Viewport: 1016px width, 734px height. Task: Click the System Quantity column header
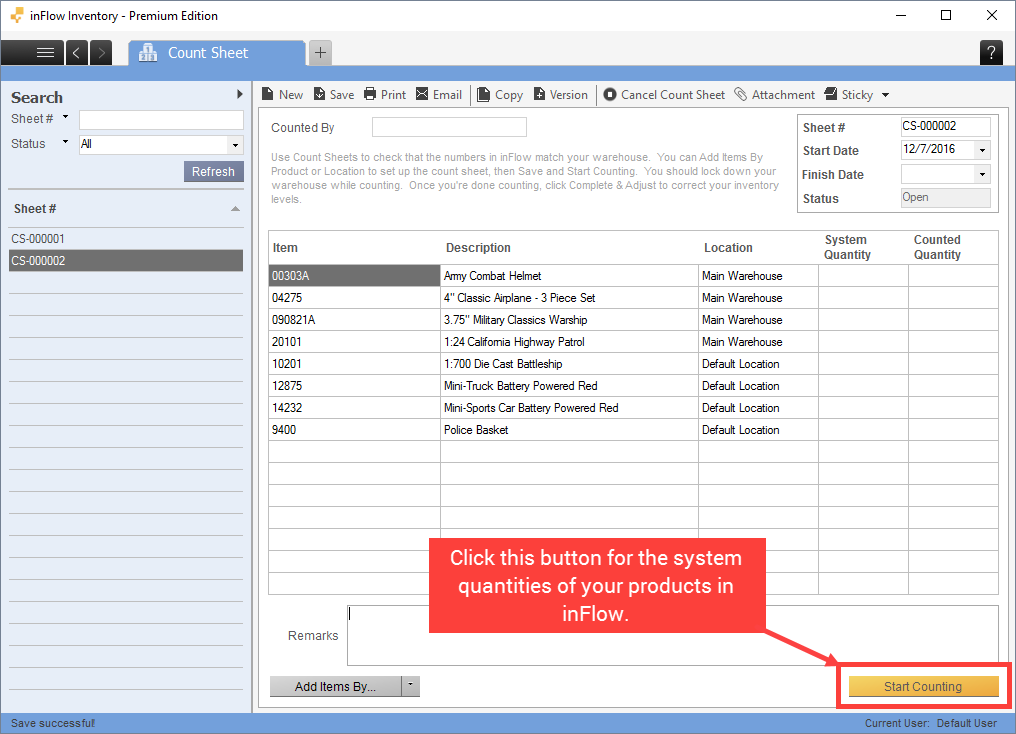(x=863, y=247)
